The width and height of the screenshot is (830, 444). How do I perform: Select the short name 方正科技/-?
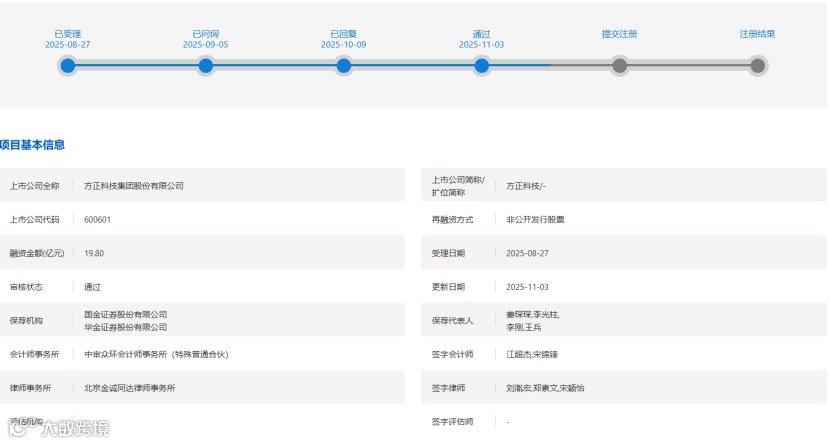(x=526, y=186)
